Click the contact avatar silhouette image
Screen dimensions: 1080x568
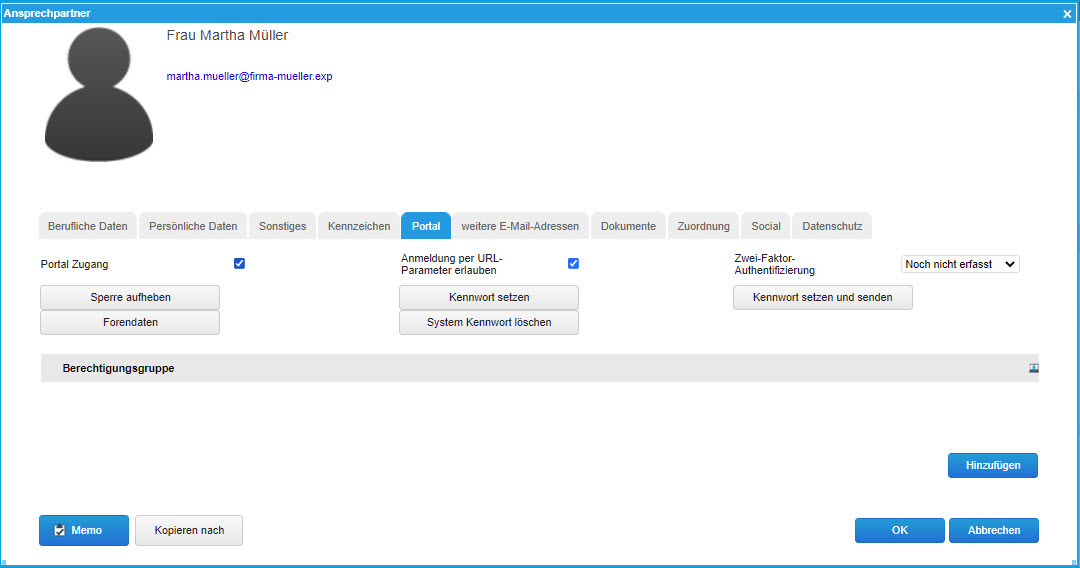click(98, 94)
